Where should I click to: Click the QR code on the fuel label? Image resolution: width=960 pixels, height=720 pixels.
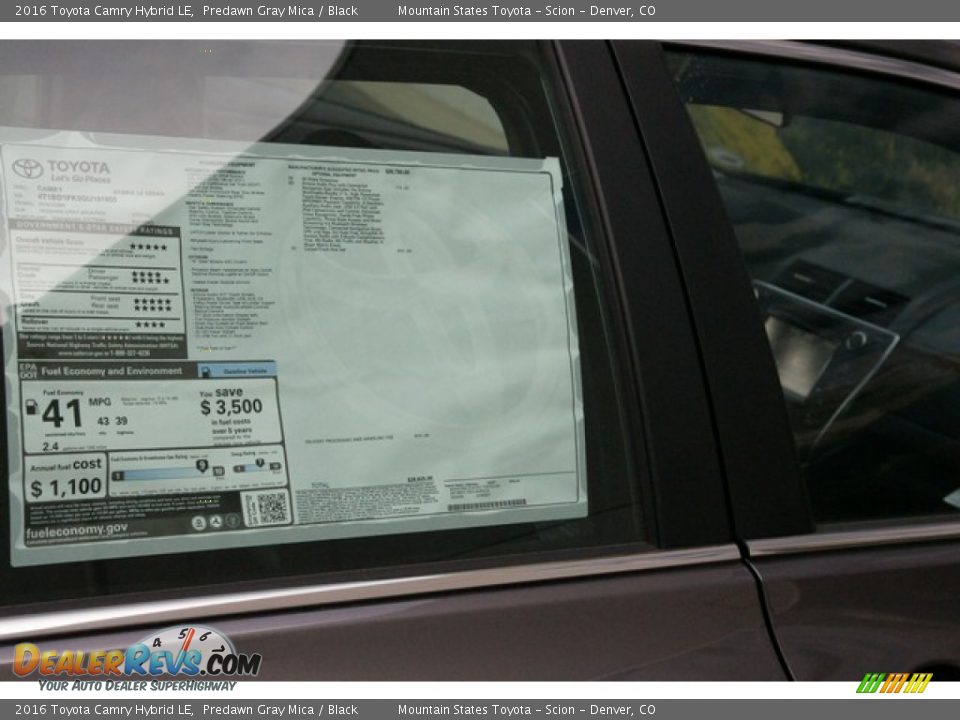point(266,508)
